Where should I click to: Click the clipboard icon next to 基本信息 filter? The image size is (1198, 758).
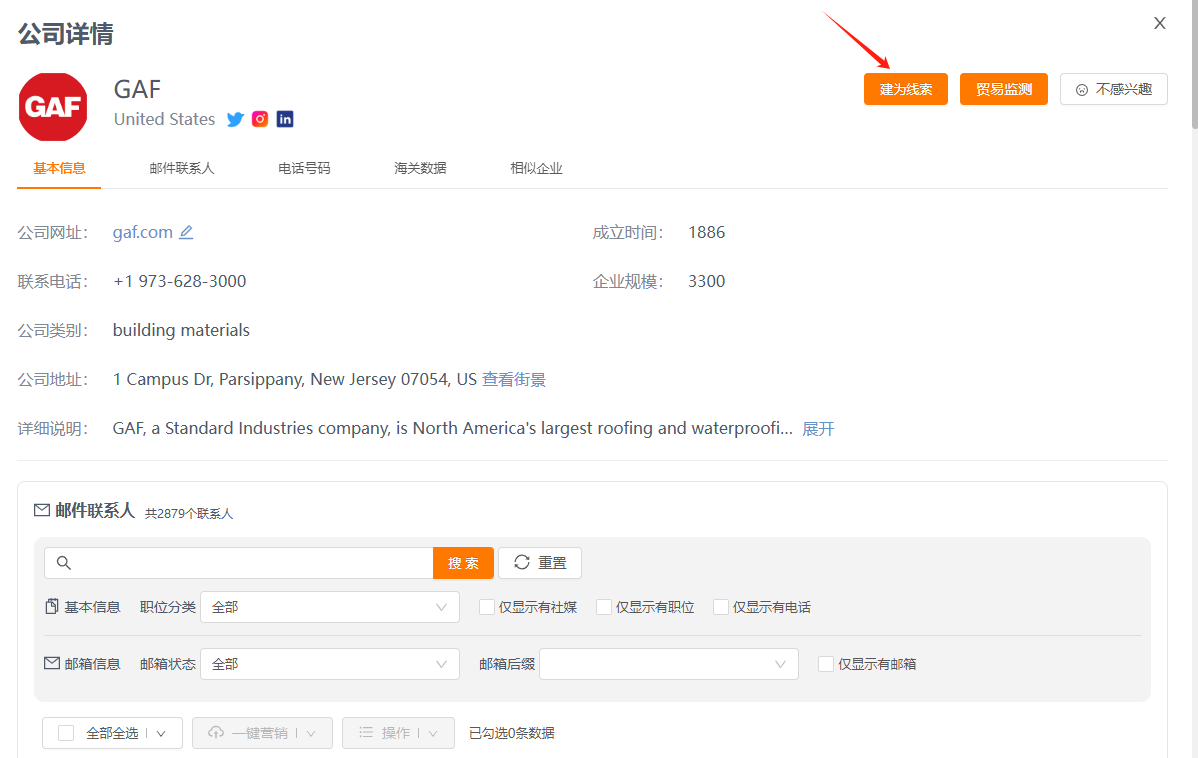52,607
